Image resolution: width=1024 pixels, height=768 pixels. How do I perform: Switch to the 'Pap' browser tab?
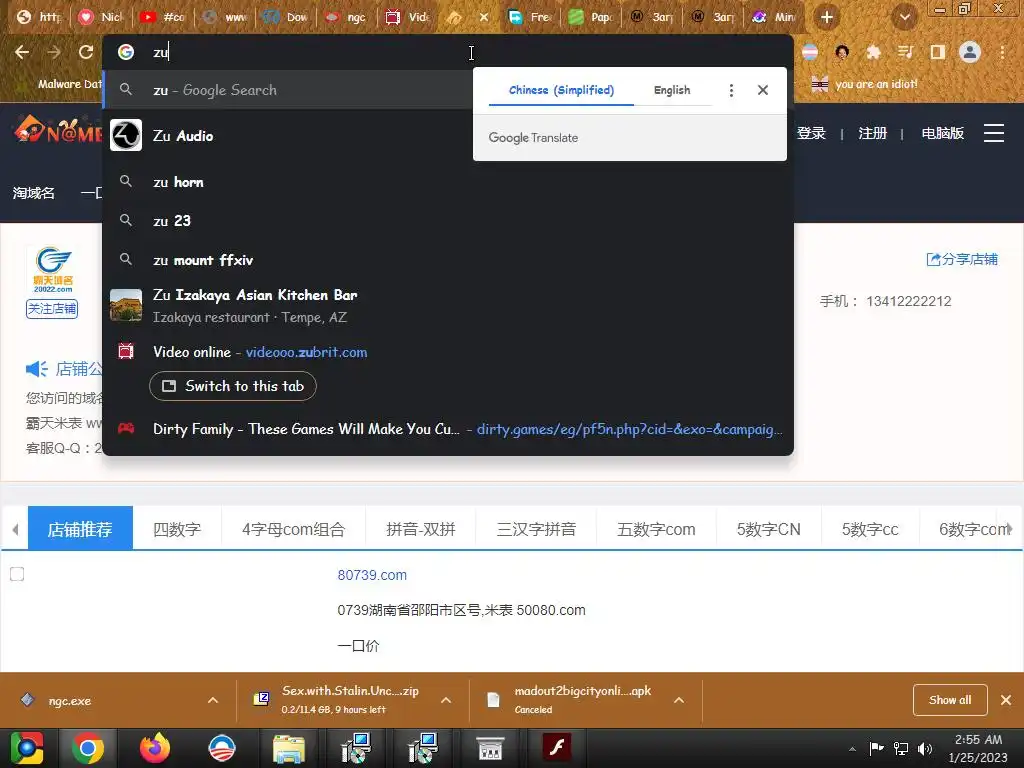pos(591,17)
